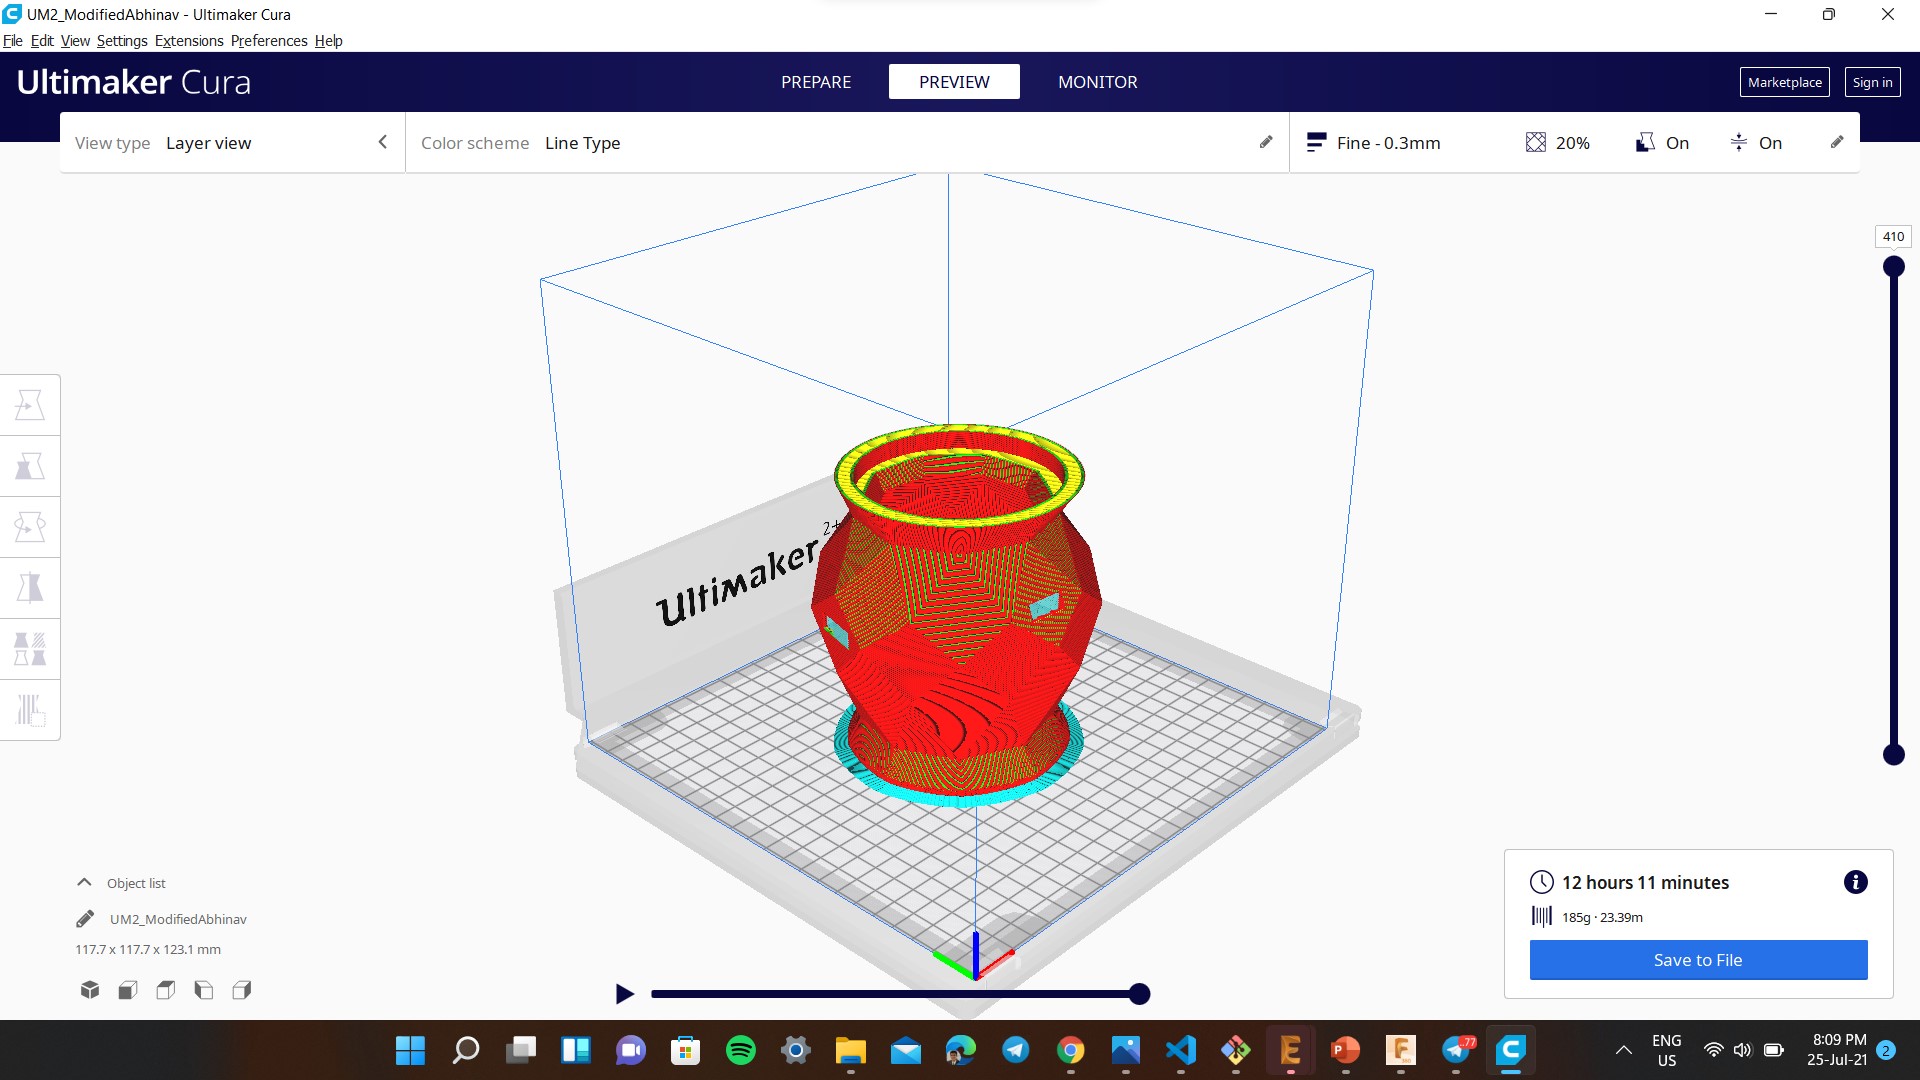
Task: Click the layer number 410 field
Action: click(x=1893, y=236)
